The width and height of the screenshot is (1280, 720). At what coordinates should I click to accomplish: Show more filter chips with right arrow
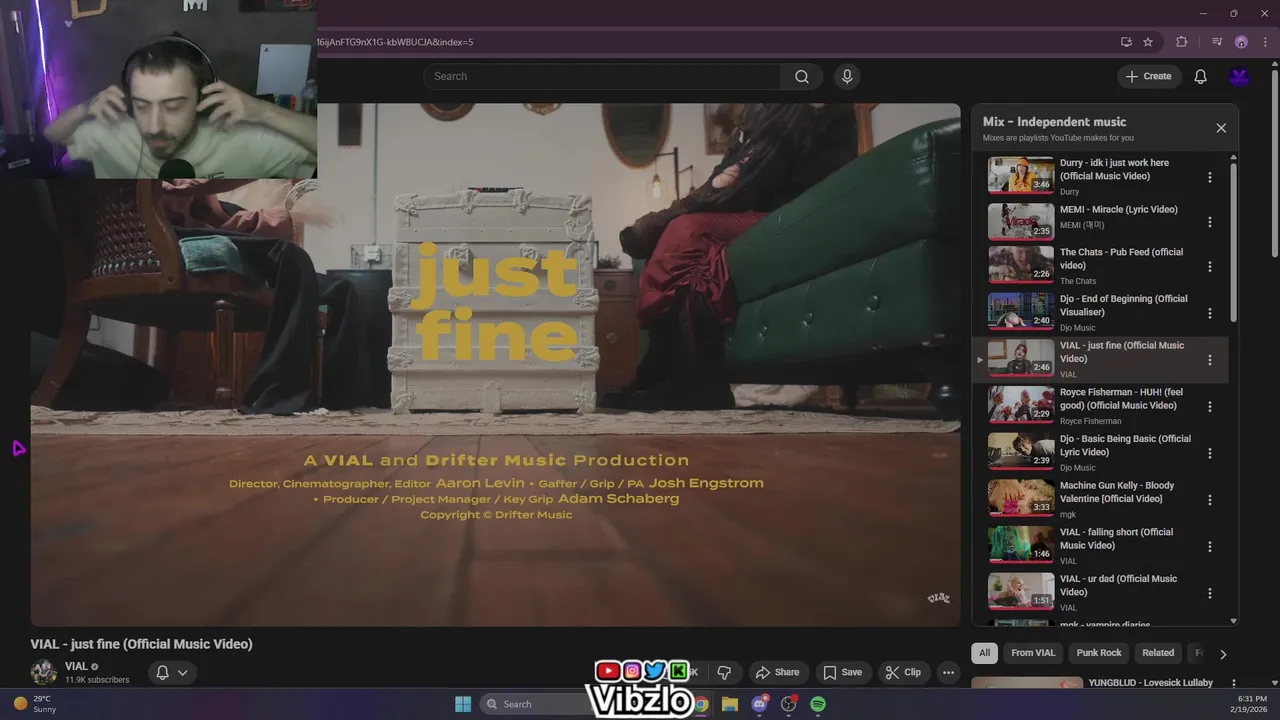click(1222, 654)
